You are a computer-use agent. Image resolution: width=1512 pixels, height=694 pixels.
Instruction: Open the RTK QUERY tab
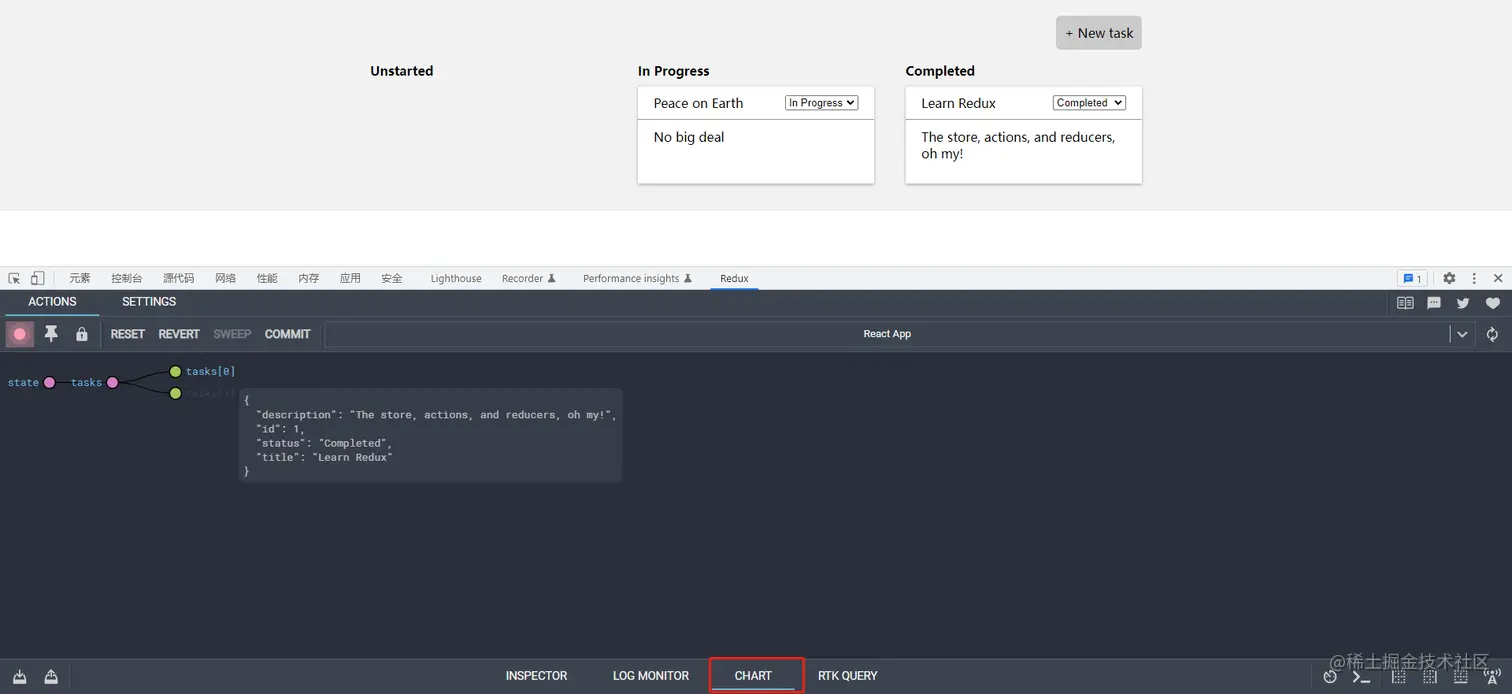point(848,676)
